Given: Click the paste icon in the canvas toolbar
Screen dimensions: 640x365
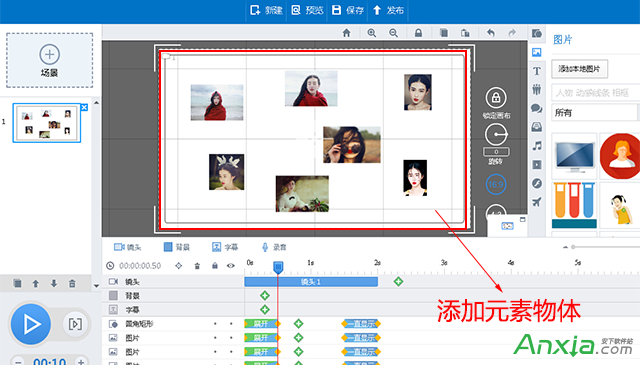Looking at the screenshot, I should pyautogui.click(x=465, y=33).
